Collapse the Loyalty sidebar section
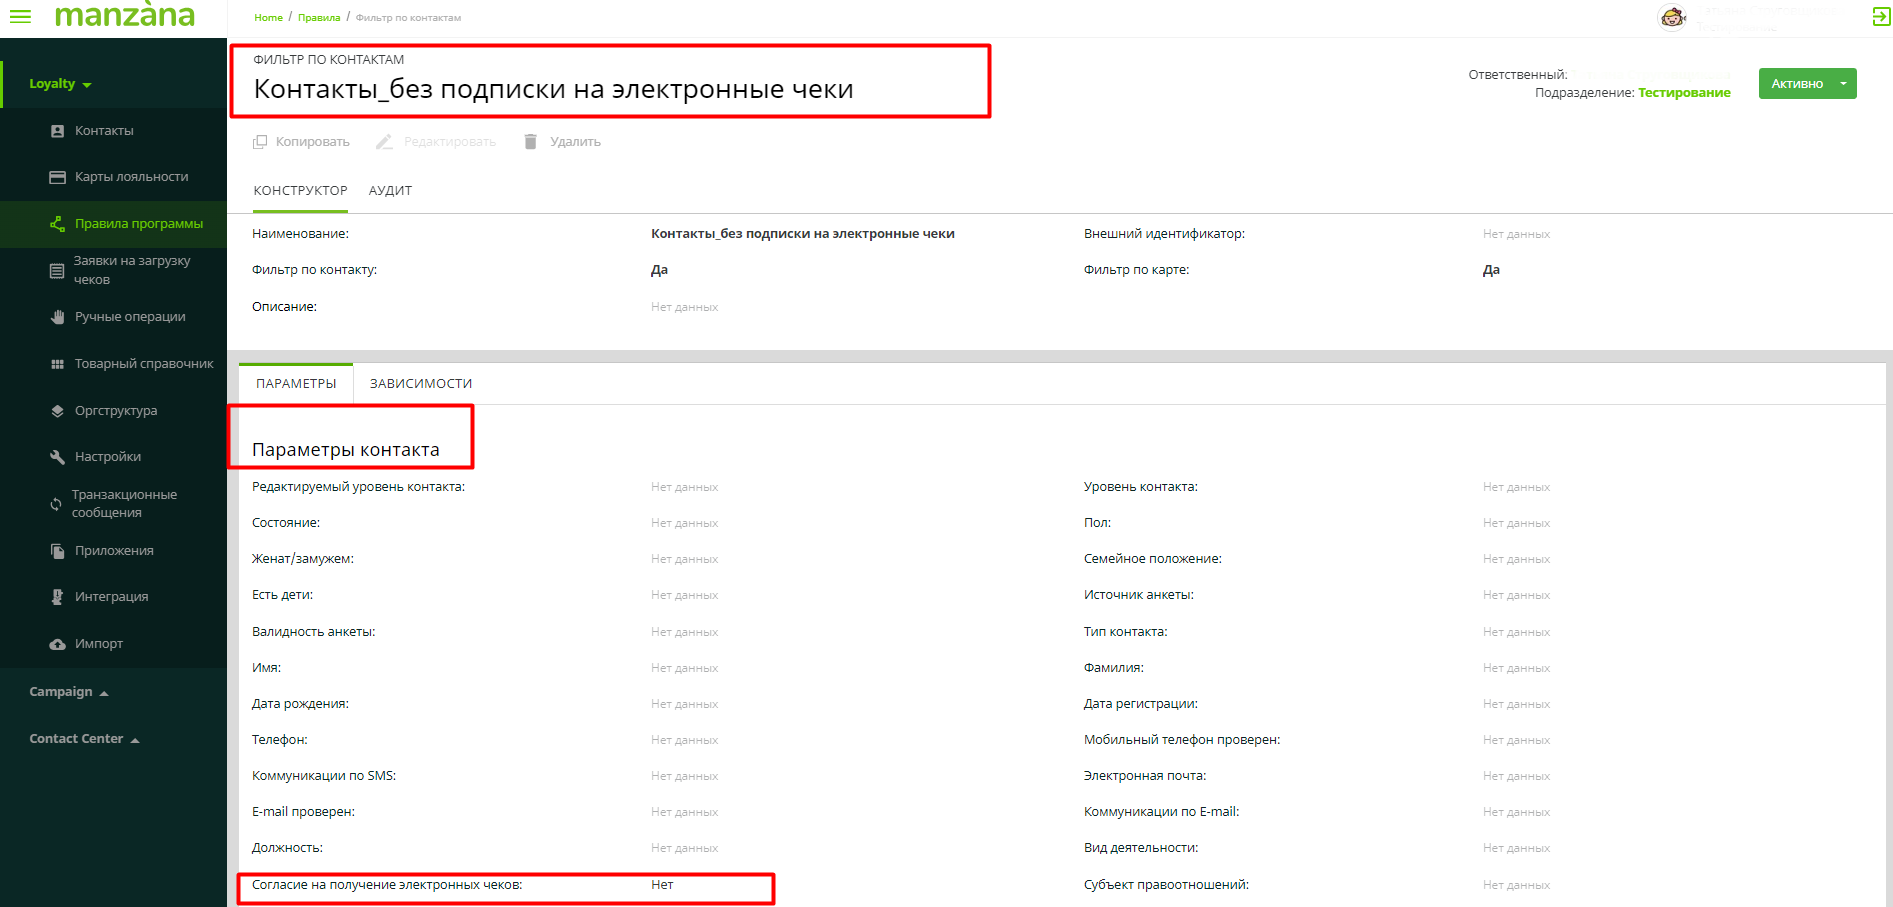The width and height of the screenshot is (1893, 907). [x=60, y=84]
